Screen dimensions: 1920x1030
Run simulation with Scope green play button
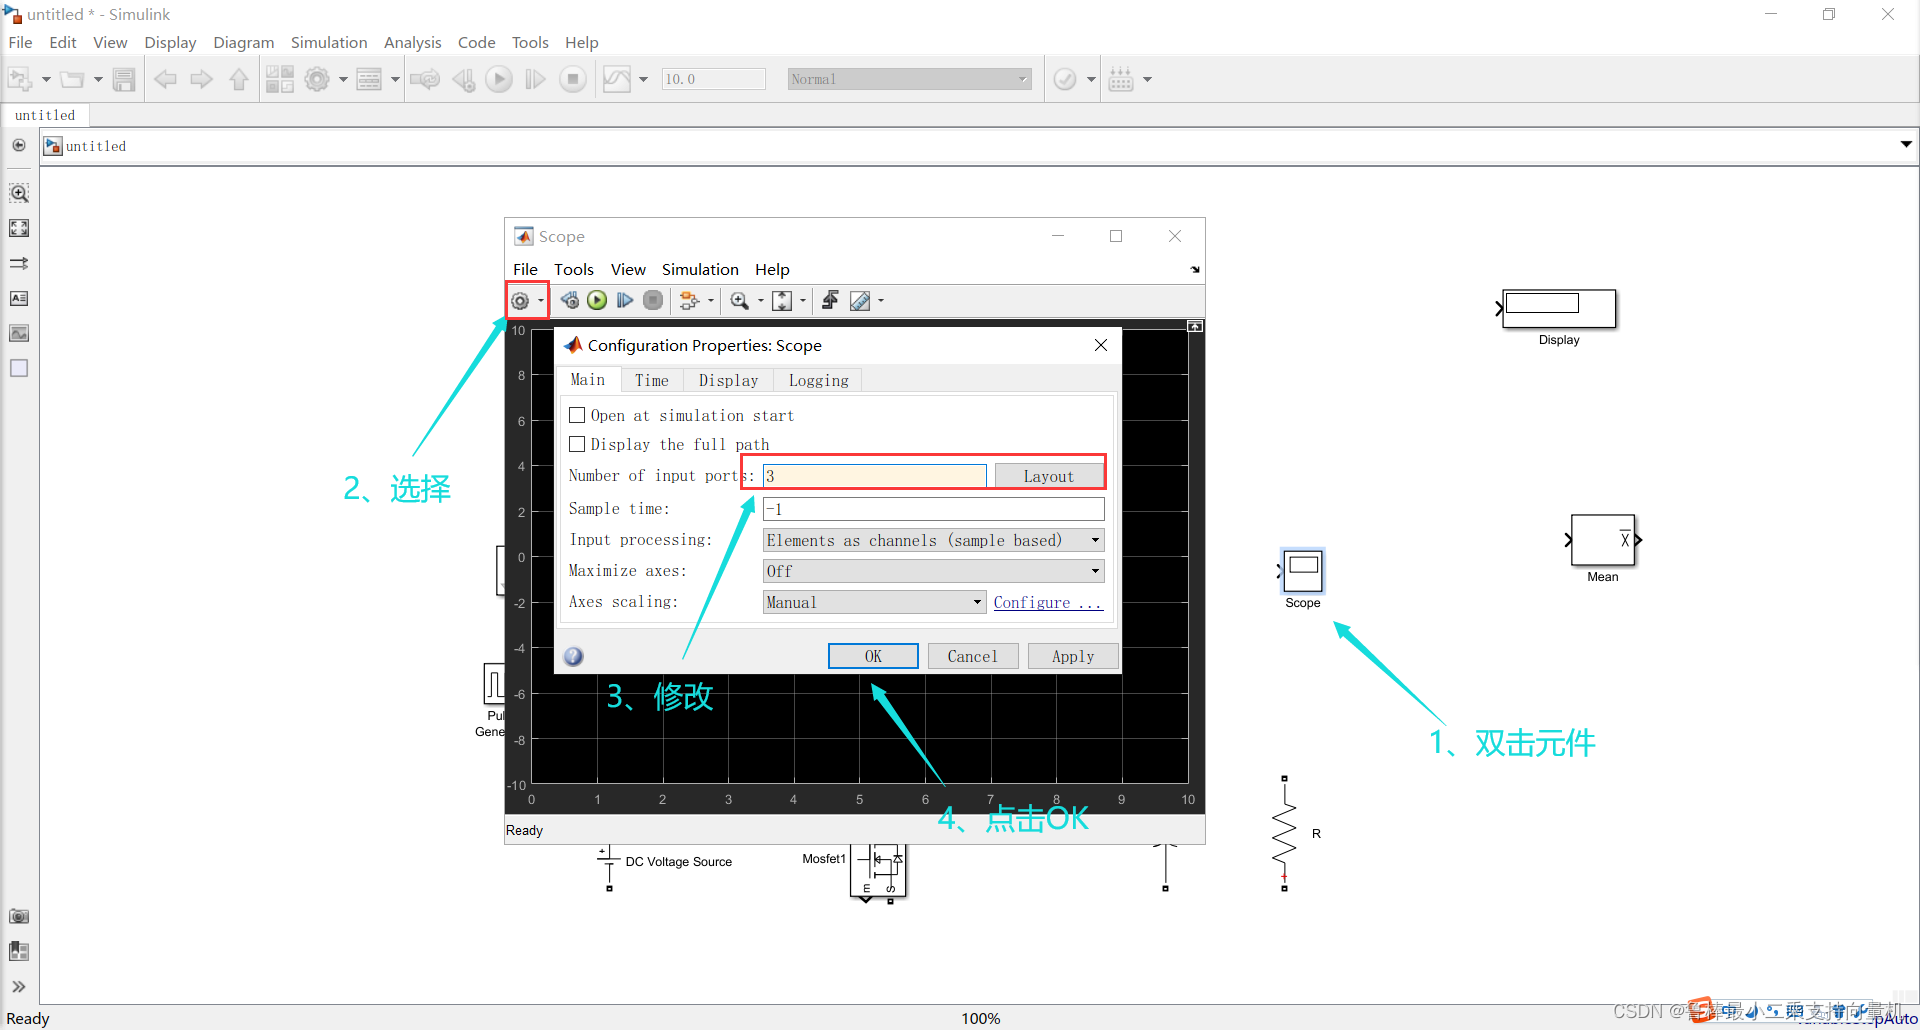tap(598, 300)
